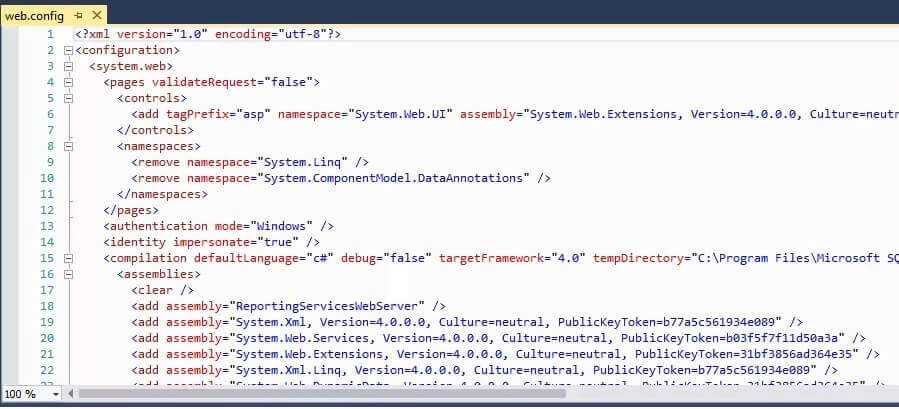Click "System.Linq" namespace value on line 9

(x=303, y=162)
